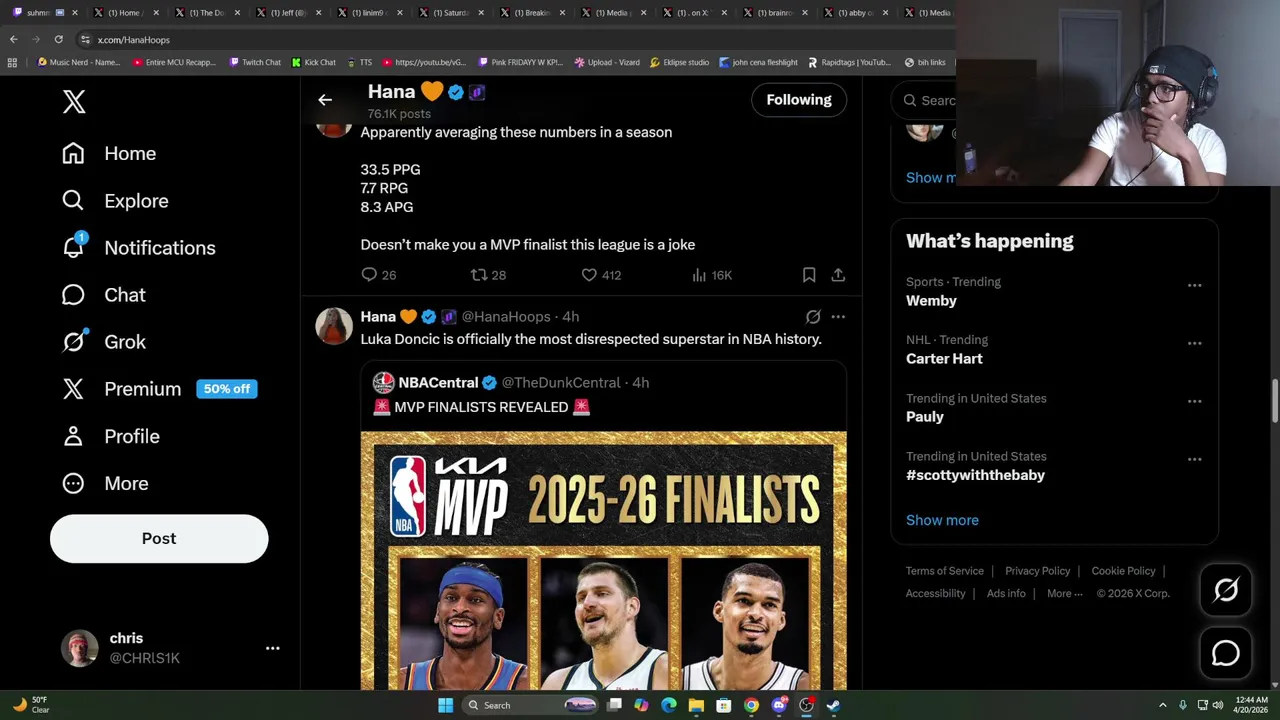This screenshot has width=1280, height=720.
Task: Open File Explorer from the taskbar
Action: (x=696, y=705)
